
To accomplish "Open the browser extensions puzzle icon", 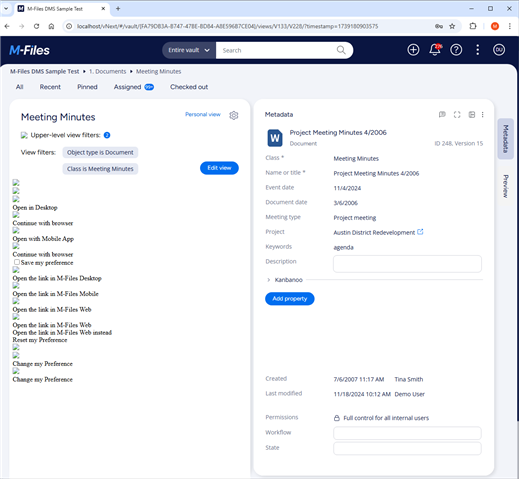I will 473,26.
